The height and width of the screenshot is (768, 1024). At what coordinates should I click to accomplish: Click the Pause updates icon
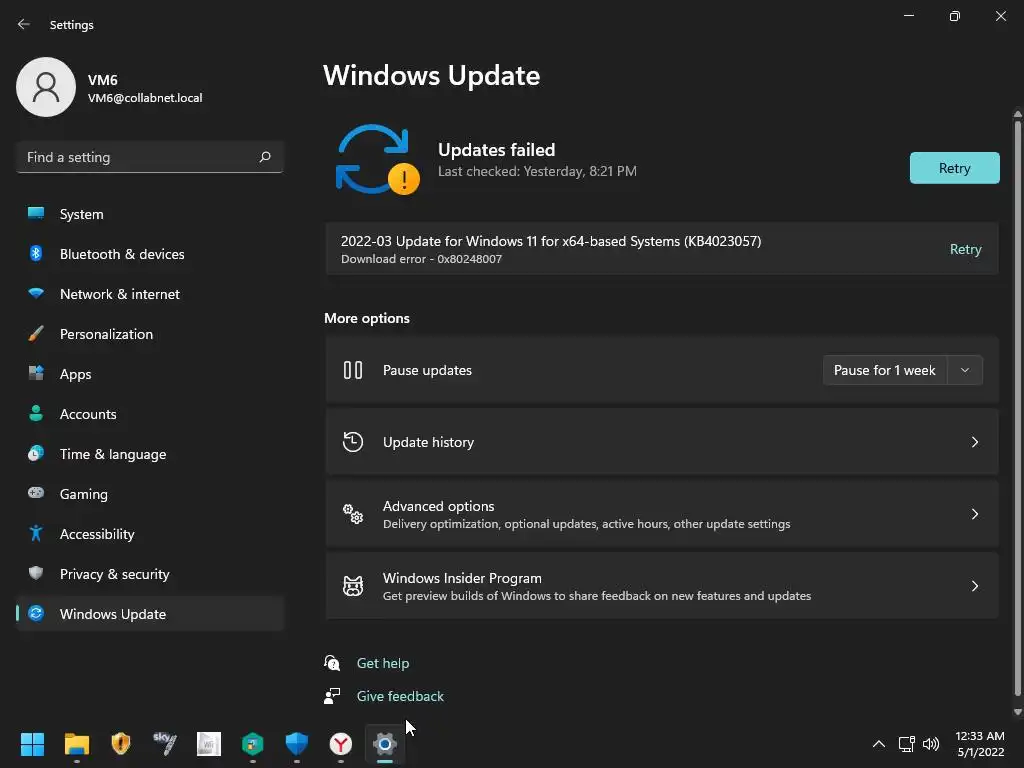pyautogui.click(x=353, y=370)
